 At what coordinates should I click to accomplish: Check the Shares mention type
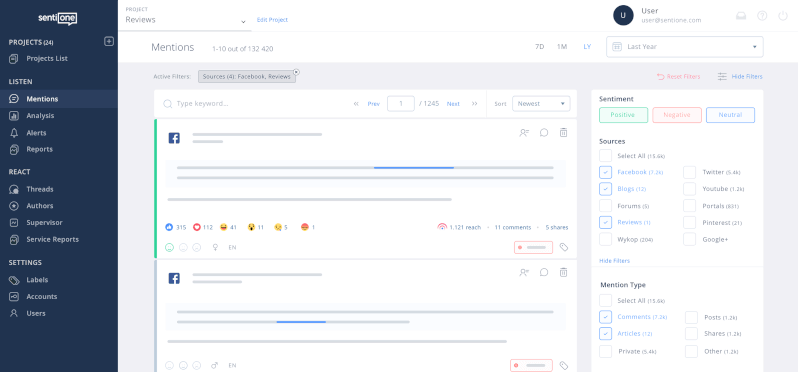click(x=691, y=334)
